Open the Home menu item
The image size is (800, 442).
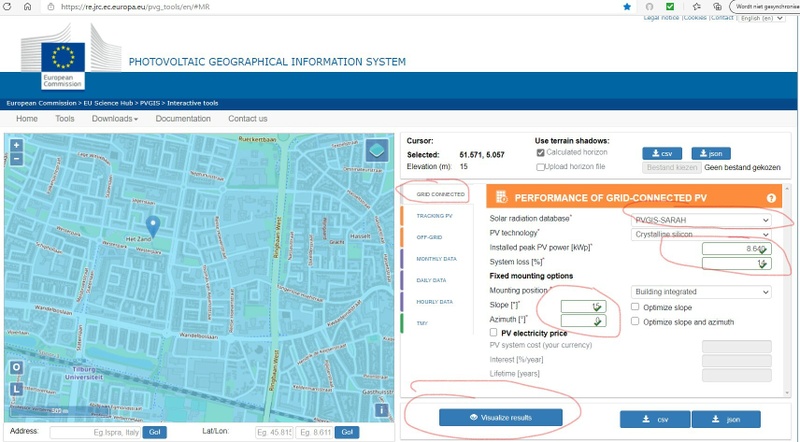click(27, 118)
